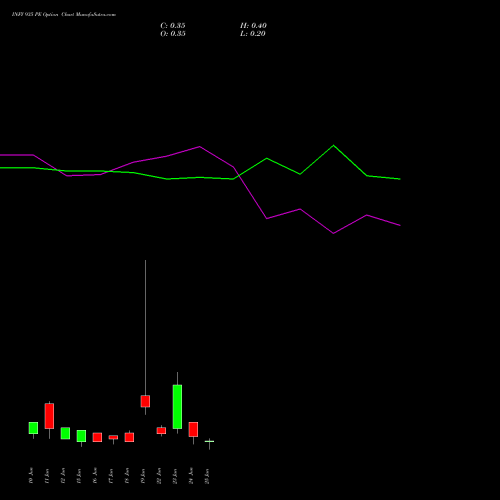Select the red candle for 11 Jun
Screen dimensions: 500x500
tap(49, 416)
